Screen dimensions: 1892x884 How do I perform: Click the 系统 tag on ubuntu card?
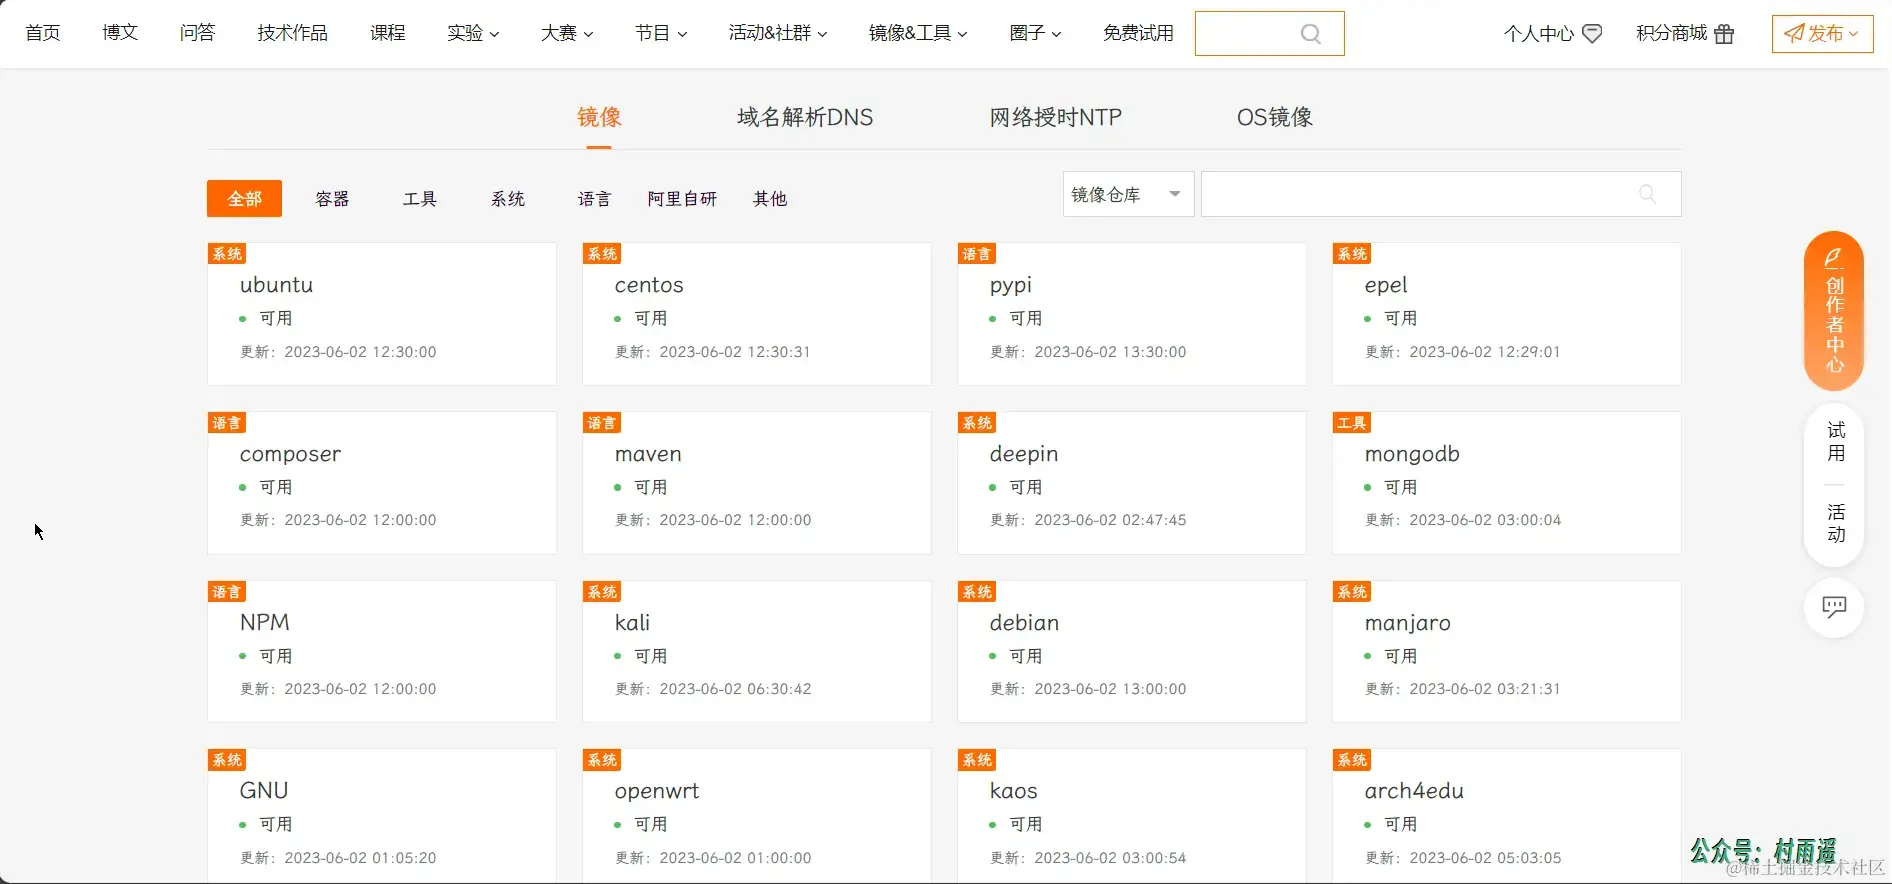[x=227, y=254]
